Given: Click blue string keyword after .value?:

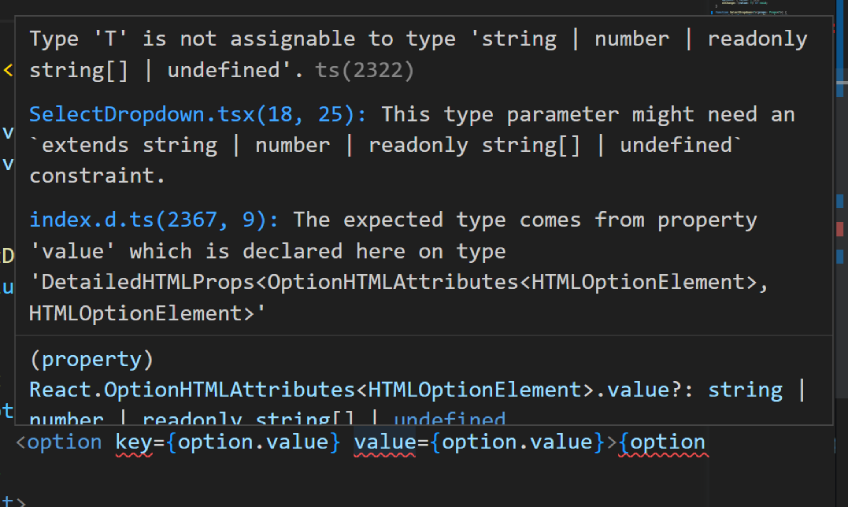Looking at the screenshot, I should click(745, 389).
